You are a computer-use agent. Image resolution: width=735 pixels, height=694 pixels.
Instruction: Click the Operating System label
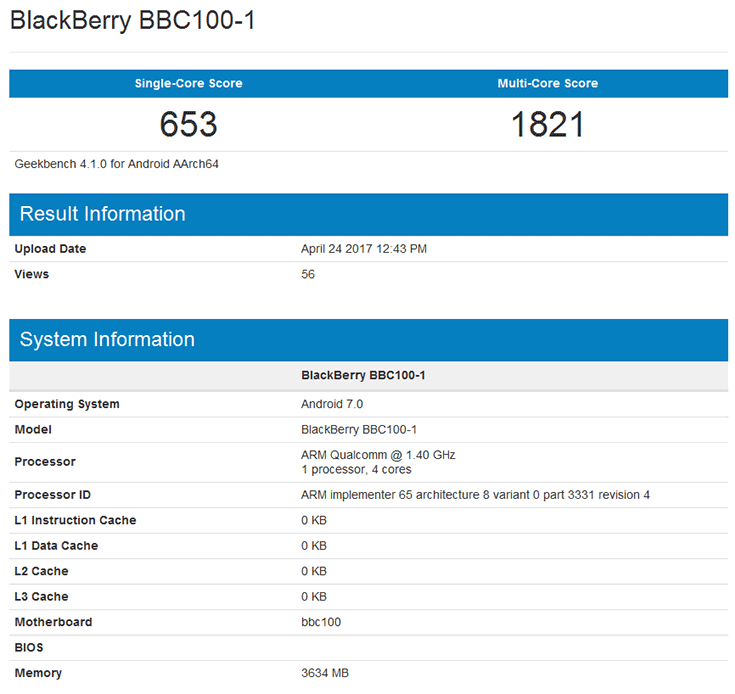tap(67, 404)
